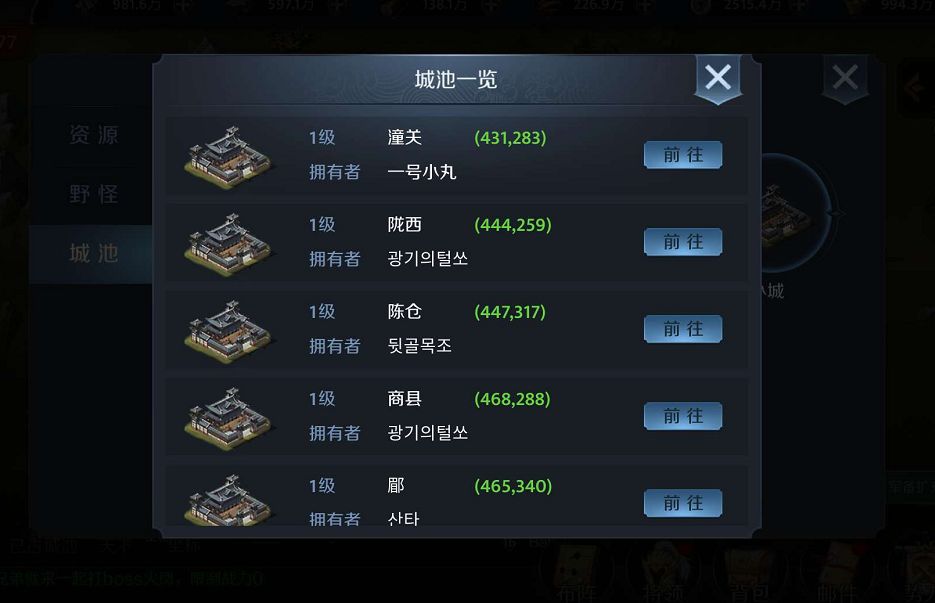Close the dimmed background panel
This screenshot has height=603, width=935.
tap(845, 78)
